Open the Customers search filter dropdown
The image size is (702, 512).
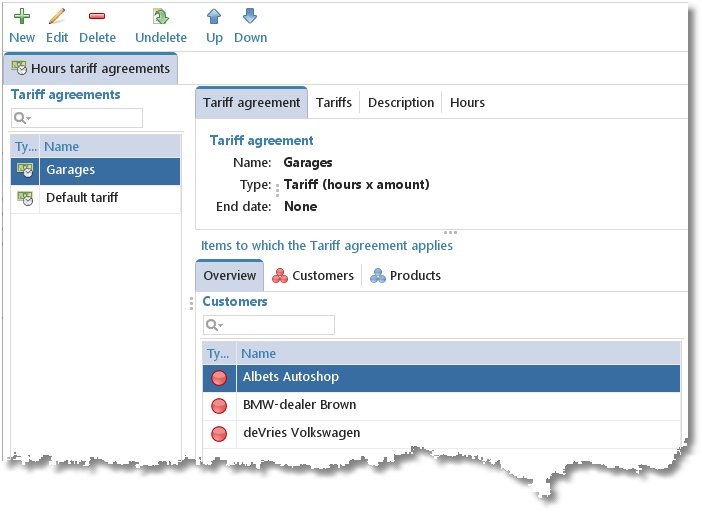coord(213,325)
